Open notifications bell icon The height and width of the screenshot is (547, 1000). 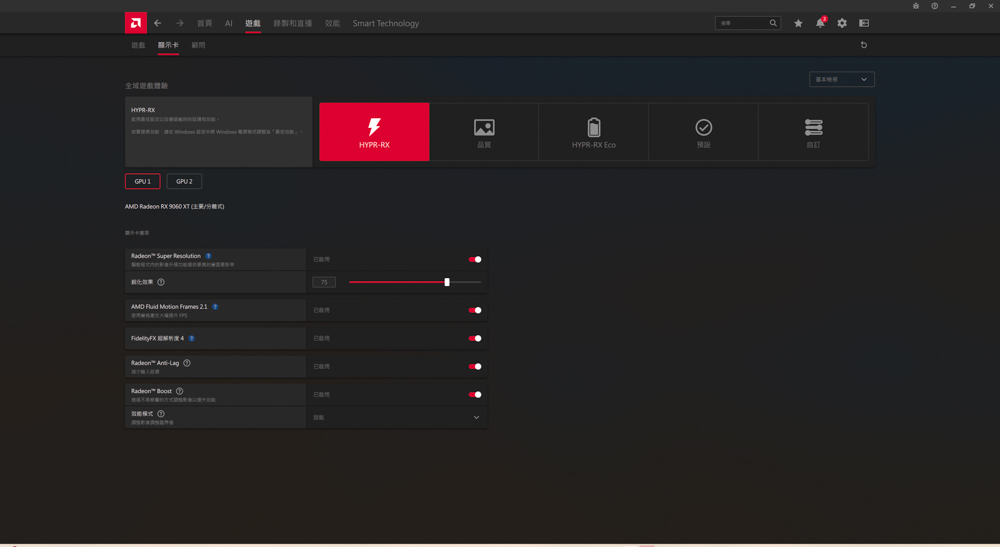820,23
